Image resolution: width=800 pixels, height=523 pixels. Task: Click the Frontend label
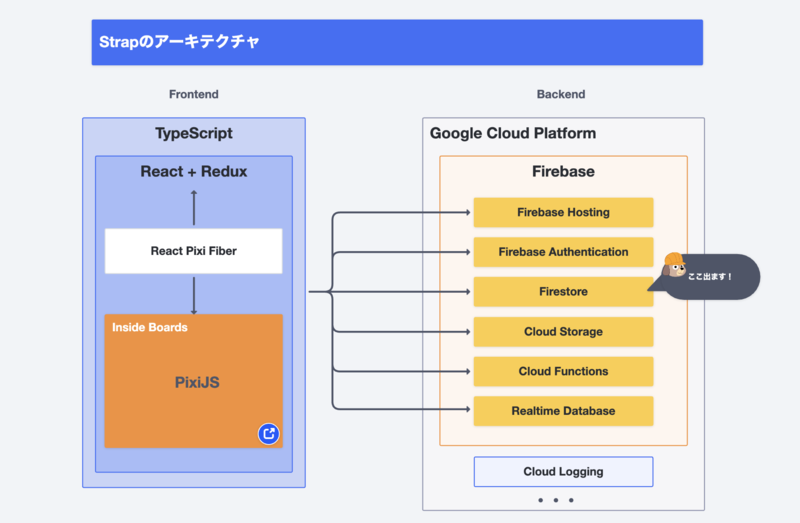[193, 94]
